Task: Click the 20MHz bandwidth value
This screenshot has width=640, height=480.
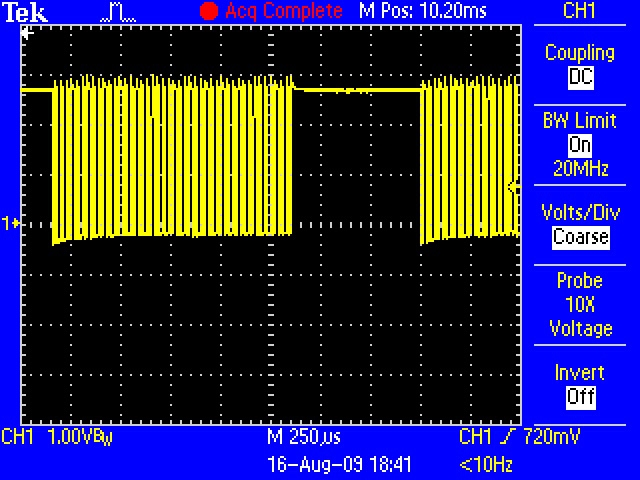Action: pyautogui.click(x=580, y=169)
